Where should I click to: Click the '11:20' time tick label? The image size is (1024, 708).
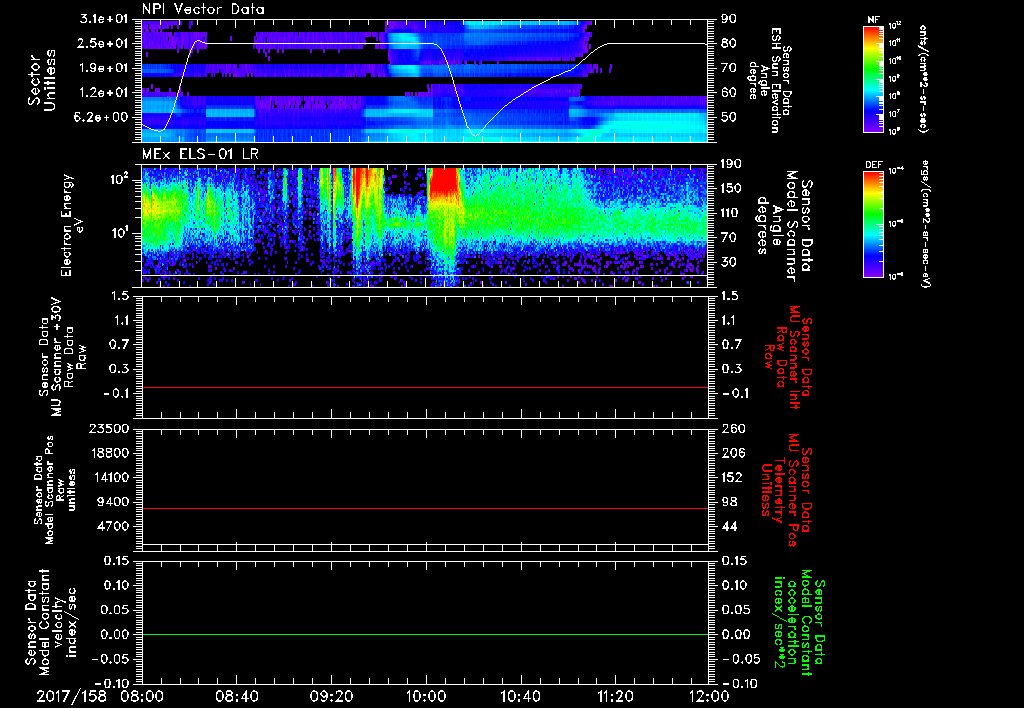tap(615, 696)
